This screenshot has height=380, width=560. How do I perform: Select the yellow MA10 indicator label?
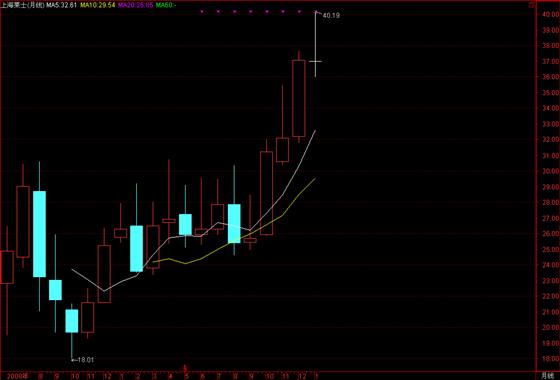98,5
